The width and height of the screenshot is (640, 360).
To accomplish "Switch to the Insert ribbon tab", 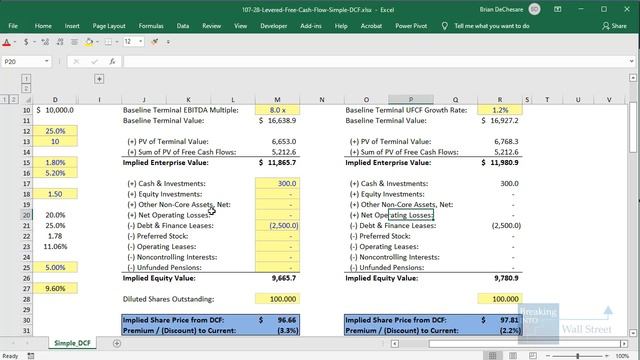I will (72, 26).
